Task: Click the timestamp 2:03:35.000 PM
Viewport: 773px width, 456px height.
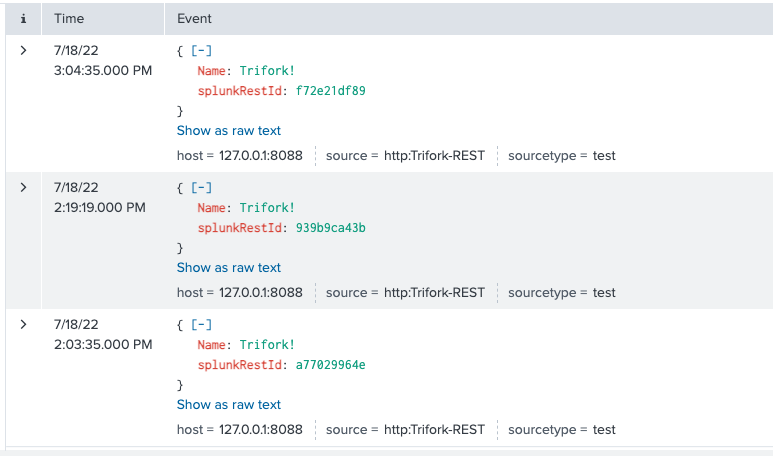Action: coord(103,345)
